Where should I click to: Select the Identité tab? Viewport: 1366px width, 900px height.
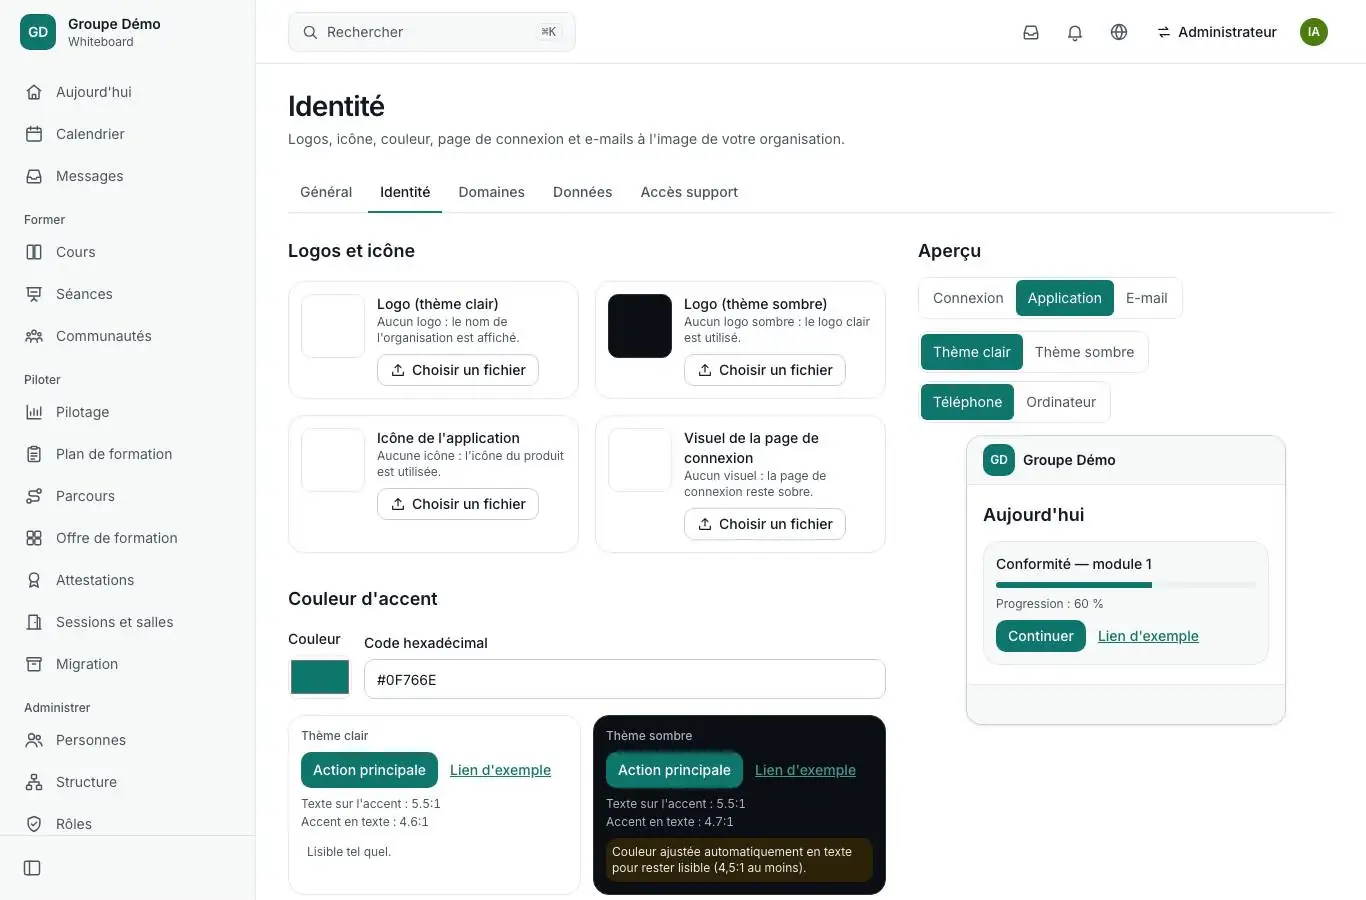(405, 192)
